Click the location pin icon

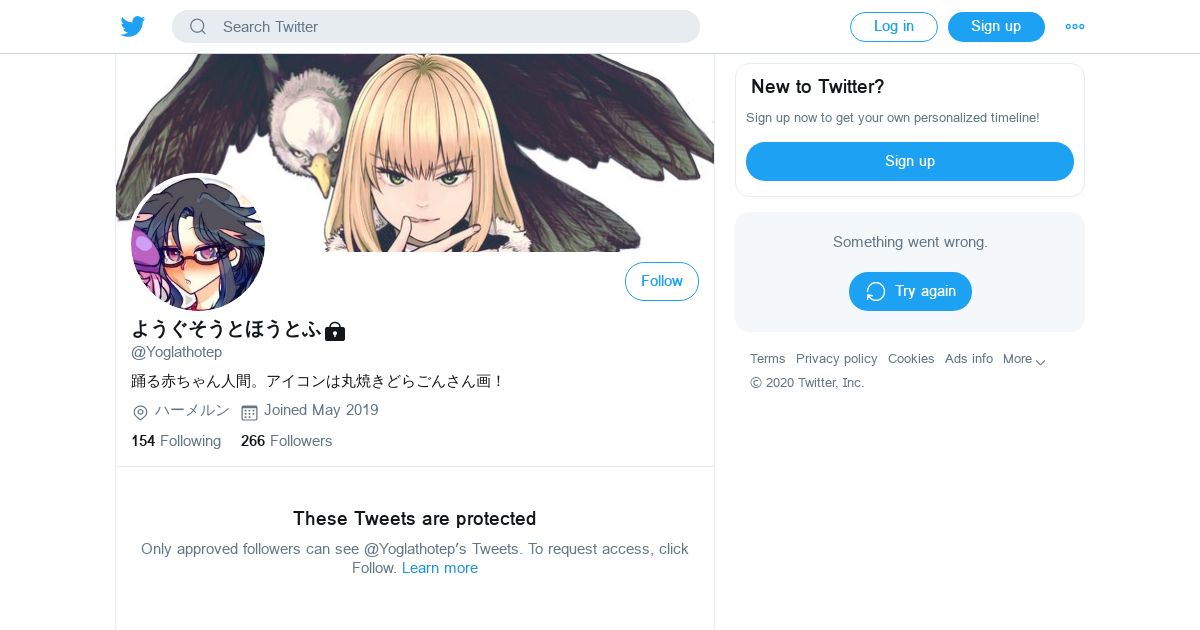(140, 412)
